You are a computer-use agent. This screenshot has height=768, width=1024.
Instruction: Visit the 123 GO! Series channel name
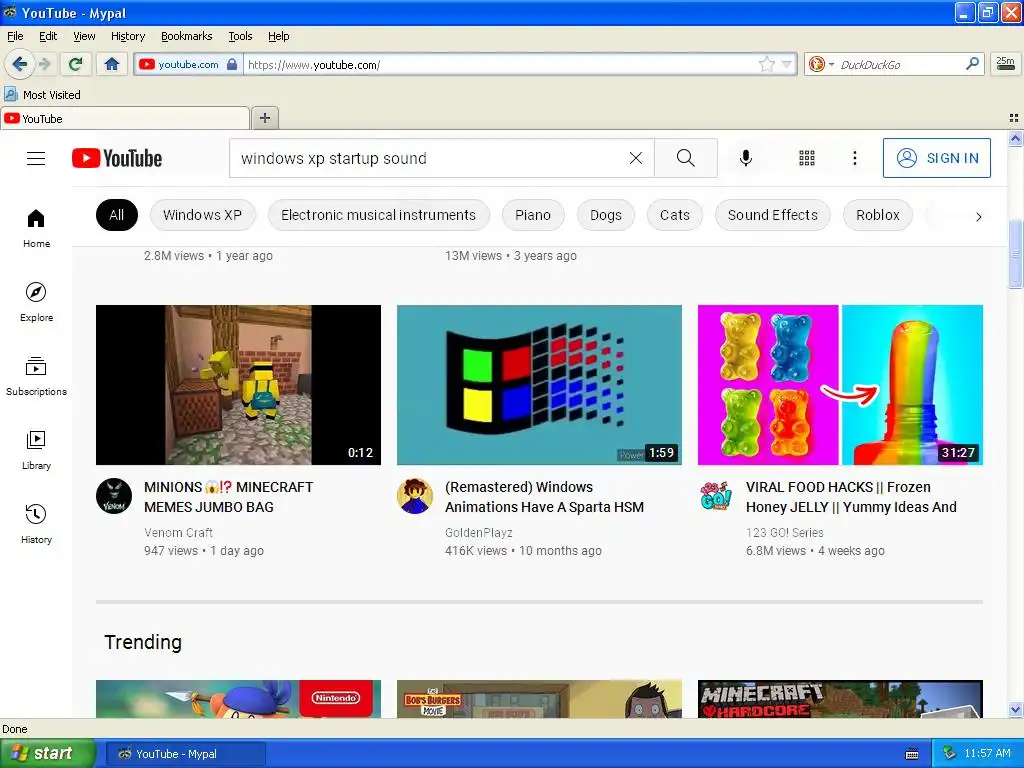tap(784, 532)
